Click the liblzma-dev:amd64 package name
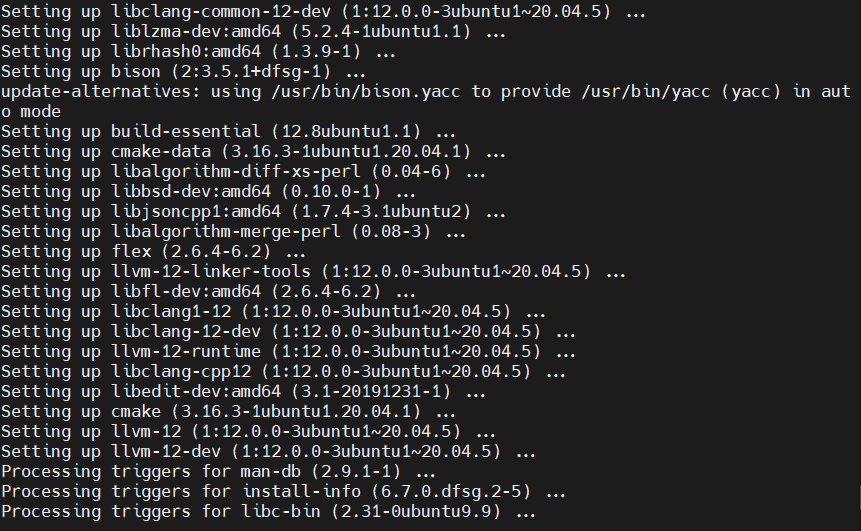861x531 pixels. [x=195, y=31]
